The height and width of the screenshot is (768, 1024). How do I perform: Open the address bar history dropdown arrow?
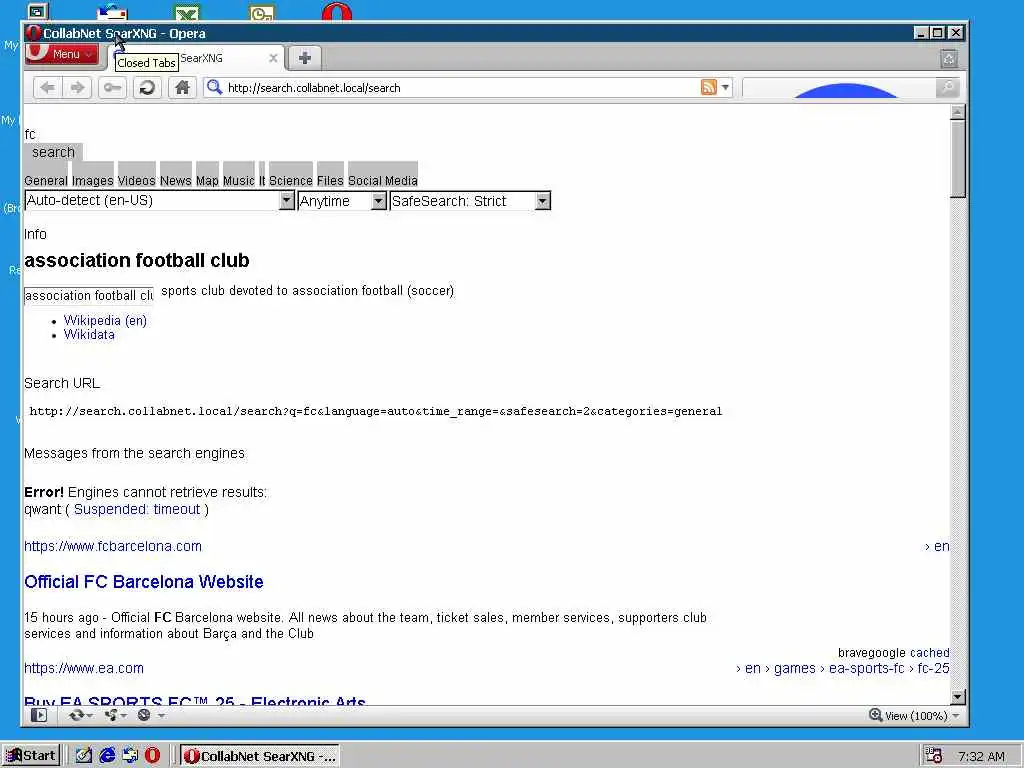725,87
